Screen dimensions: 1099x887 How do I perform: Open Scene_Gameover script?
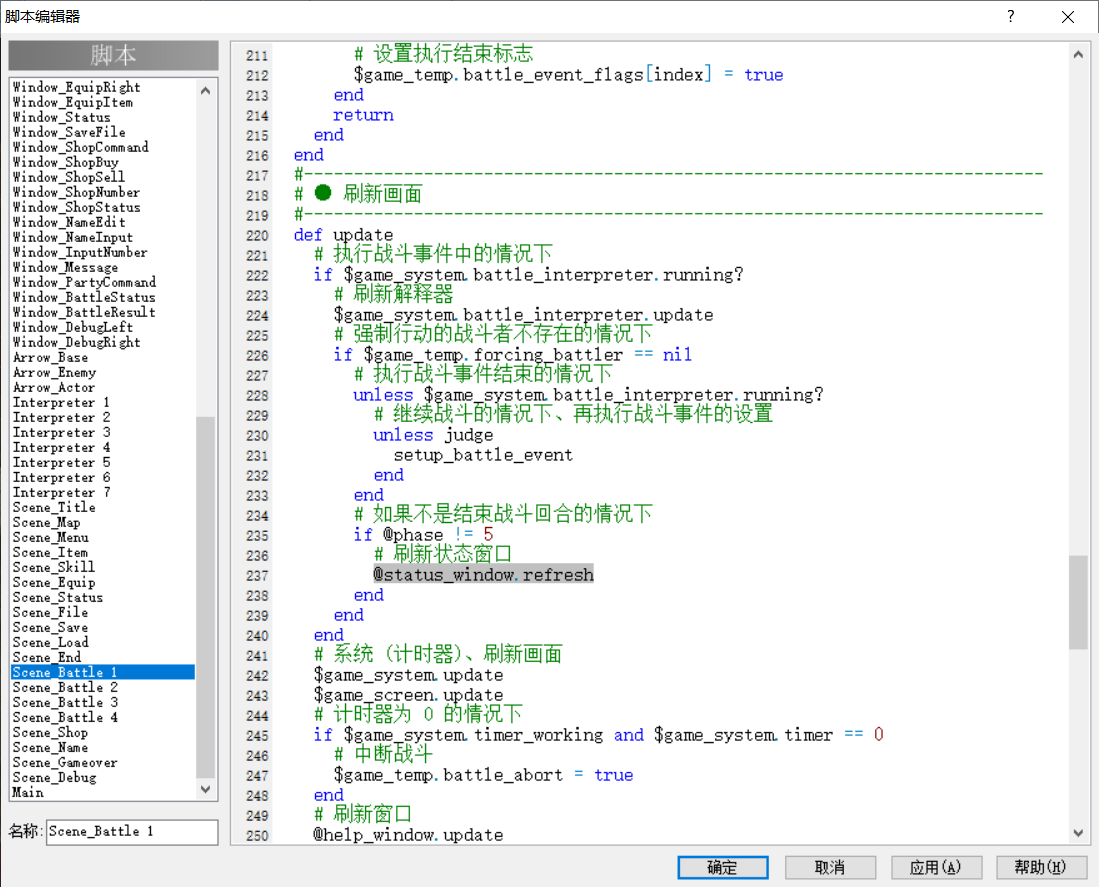coord(103,762)
